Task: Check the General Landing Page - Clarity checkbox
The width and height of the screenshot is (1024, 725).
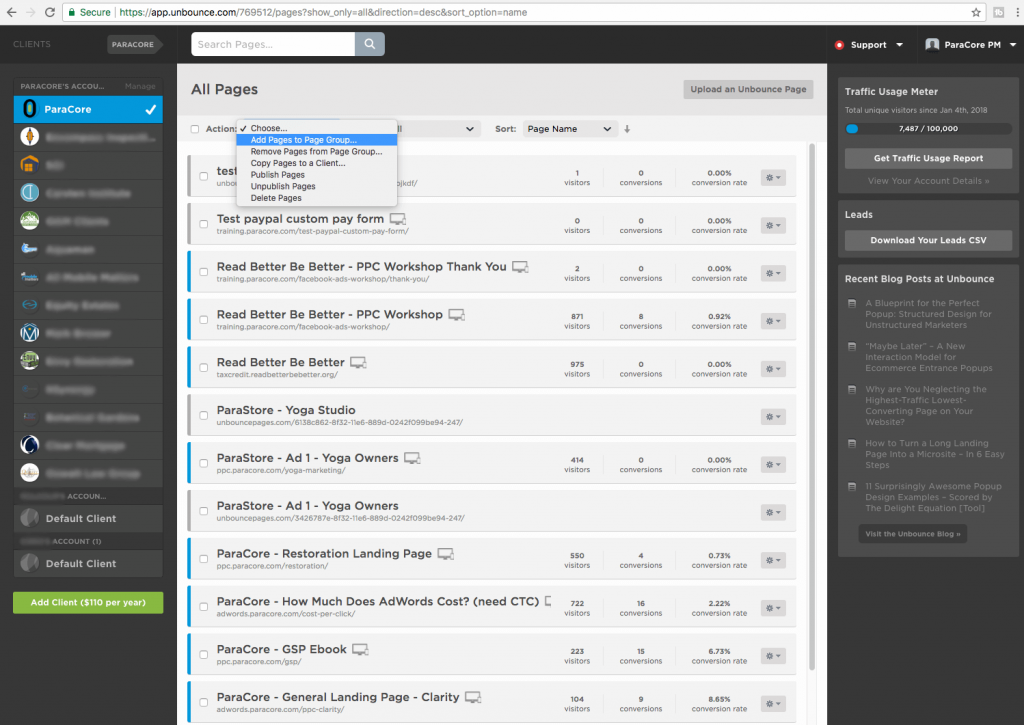Action: coord(204,702)
